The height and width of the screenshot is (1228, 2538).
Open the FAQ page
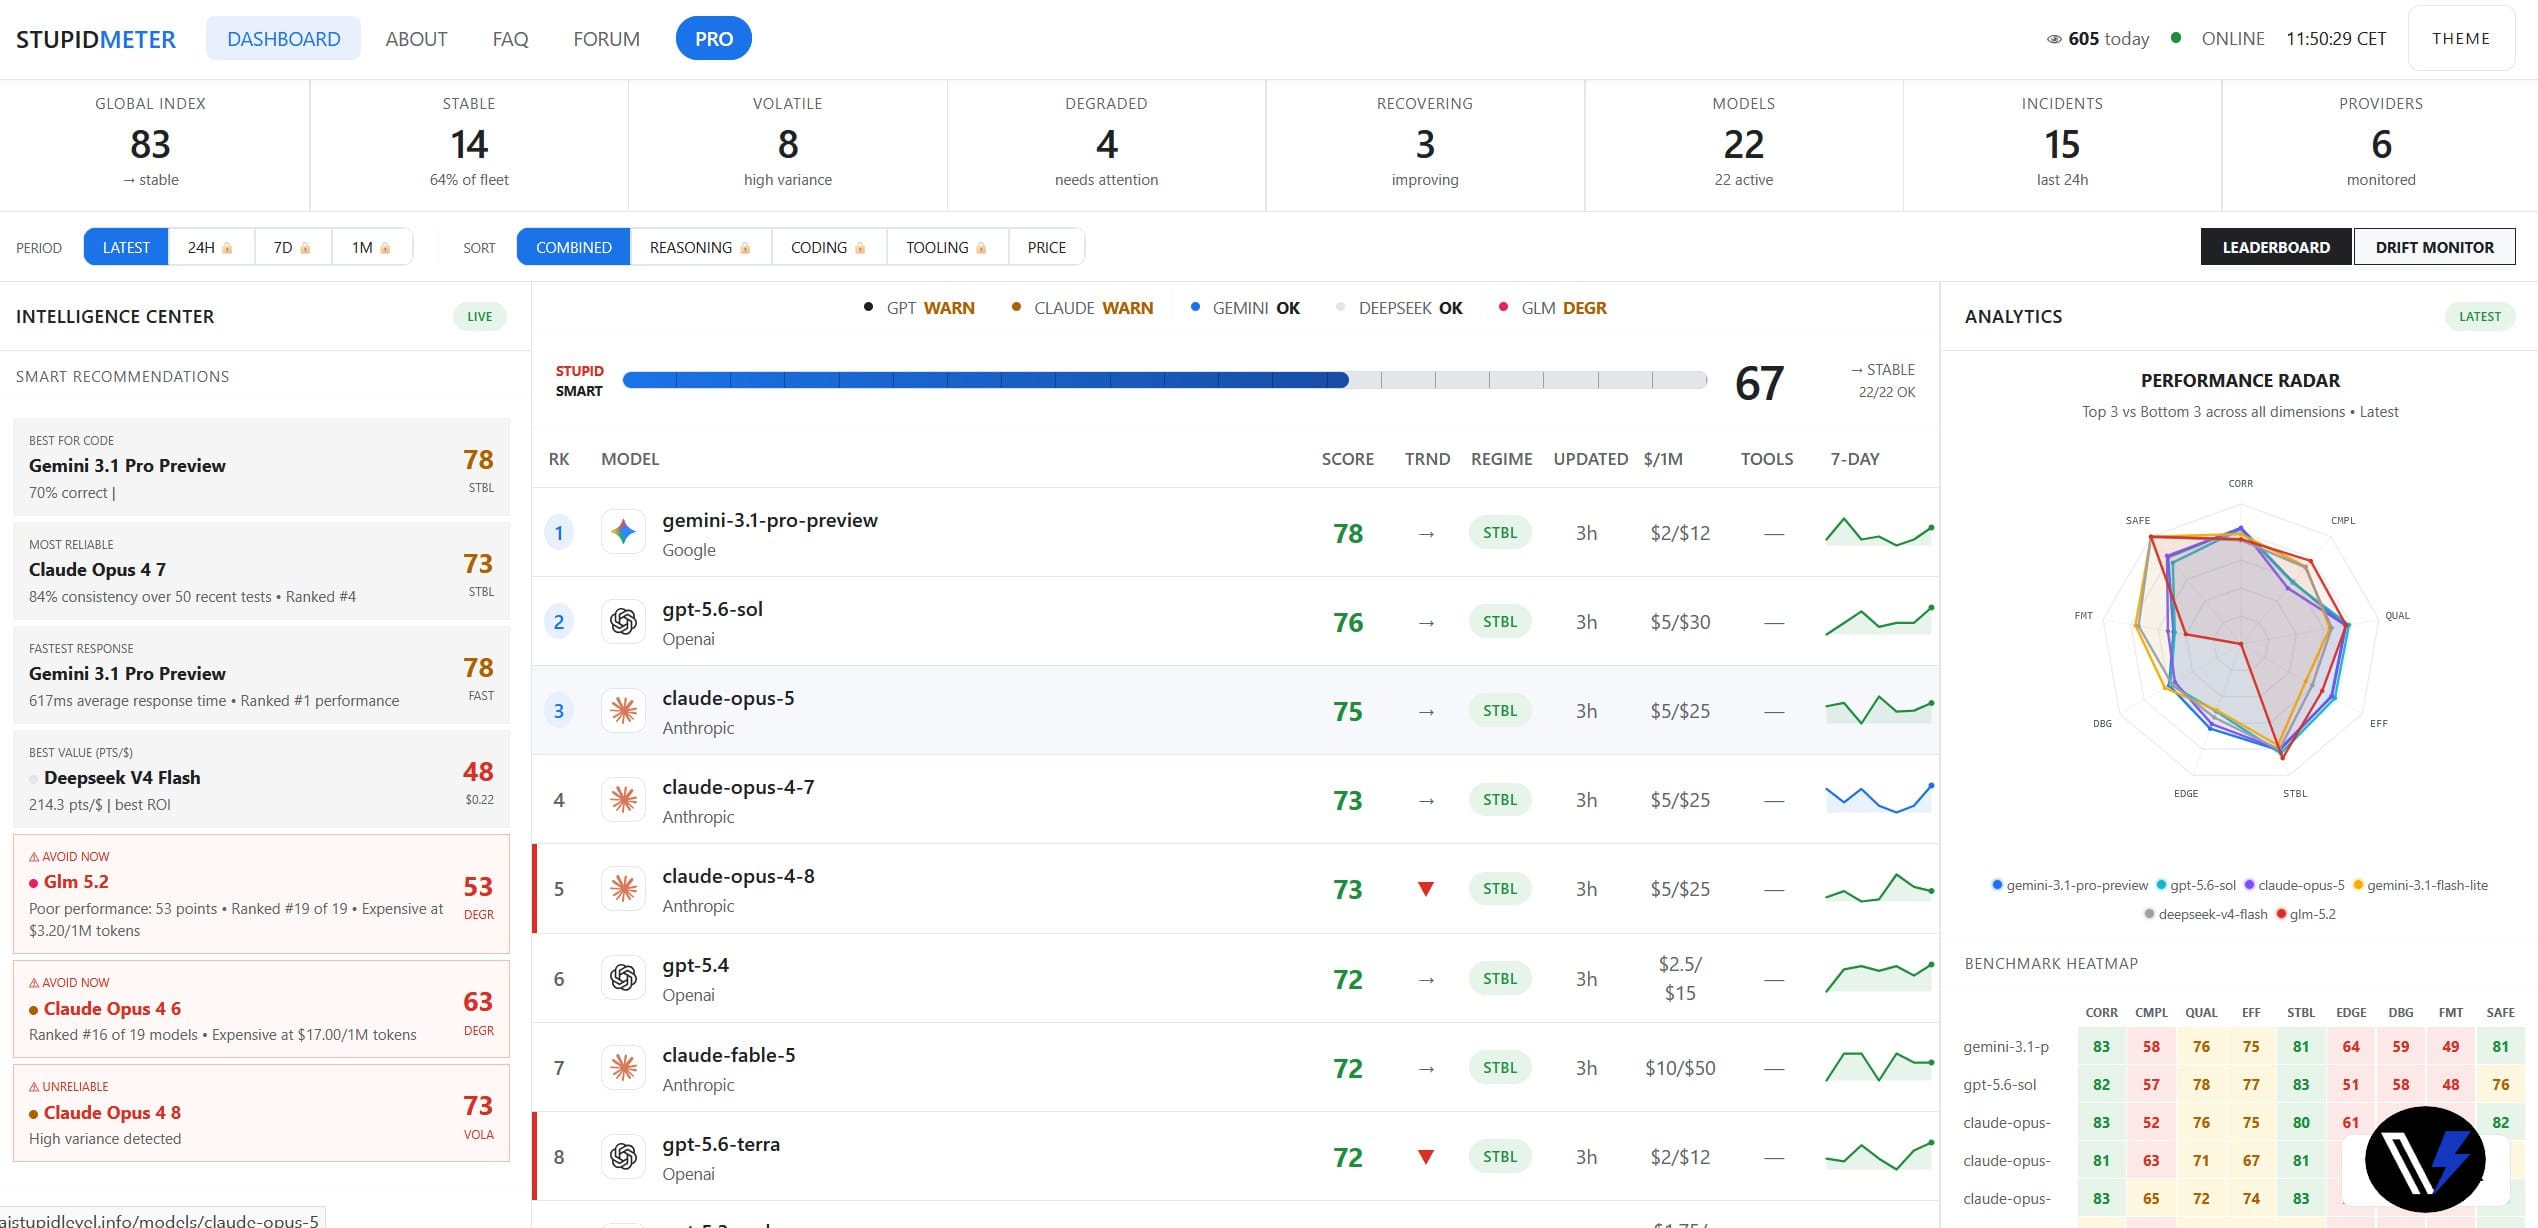tap(510, 39)
